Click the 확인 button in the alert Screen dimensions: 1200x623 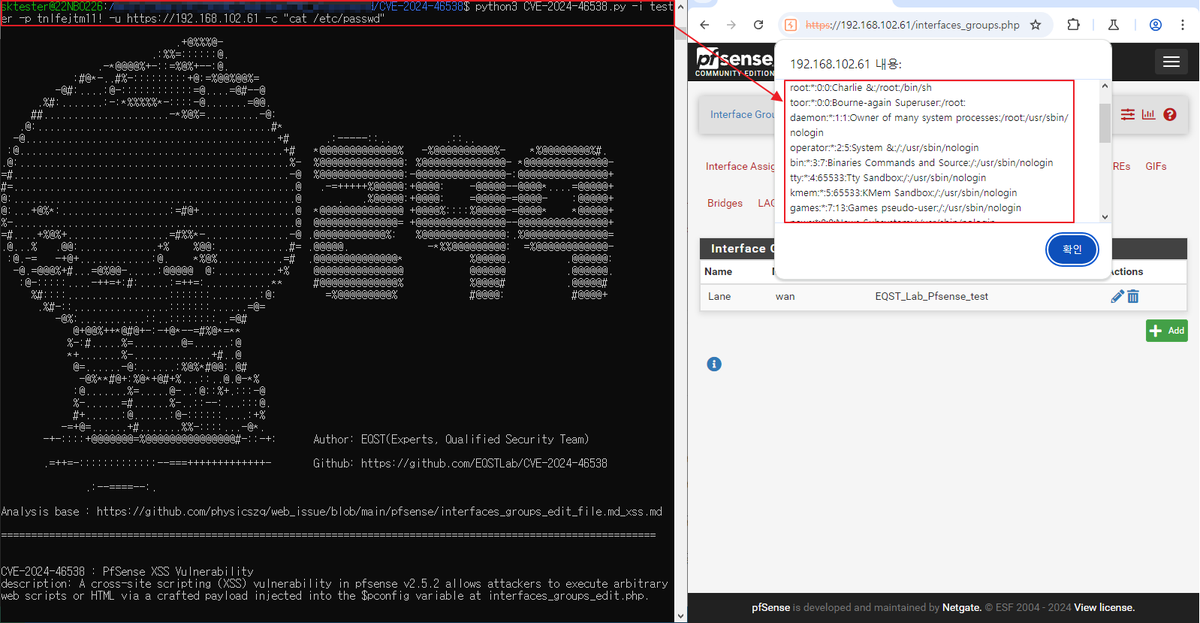pyautogui.click(x=1072, y=249)
